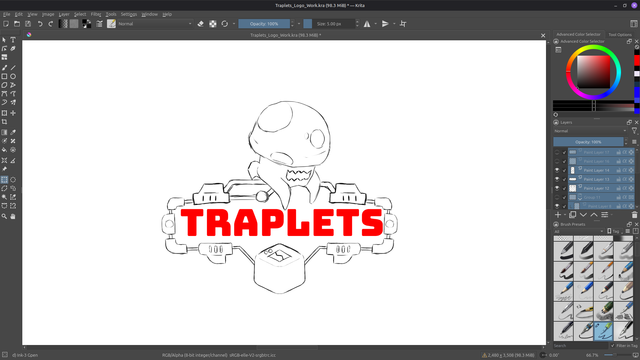Open the fill patterns toolbar button
The image size is (640, 360).
pyautogui.click(x=74, y=24)
